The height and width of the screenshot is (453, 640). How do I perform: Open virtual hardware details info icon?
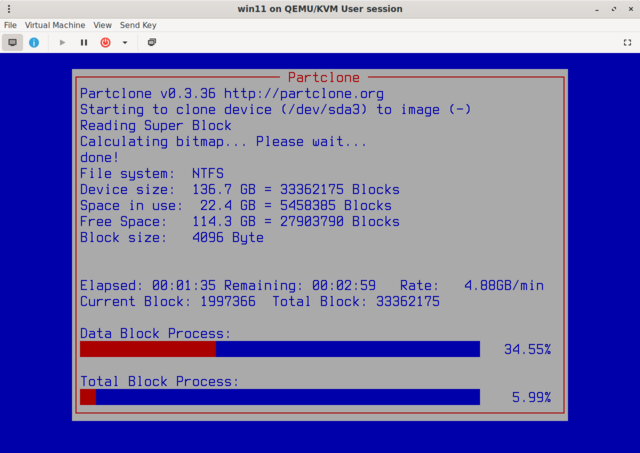click(x=34, y=43)
